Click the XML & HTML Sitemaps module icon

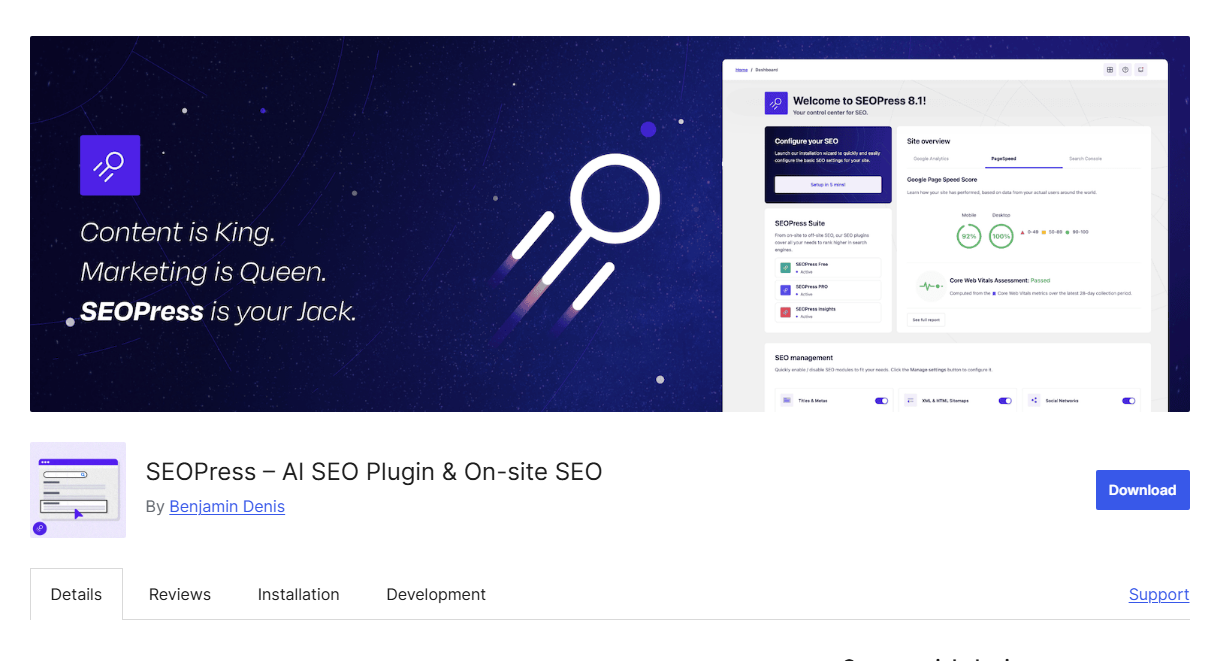click(910, 400)
